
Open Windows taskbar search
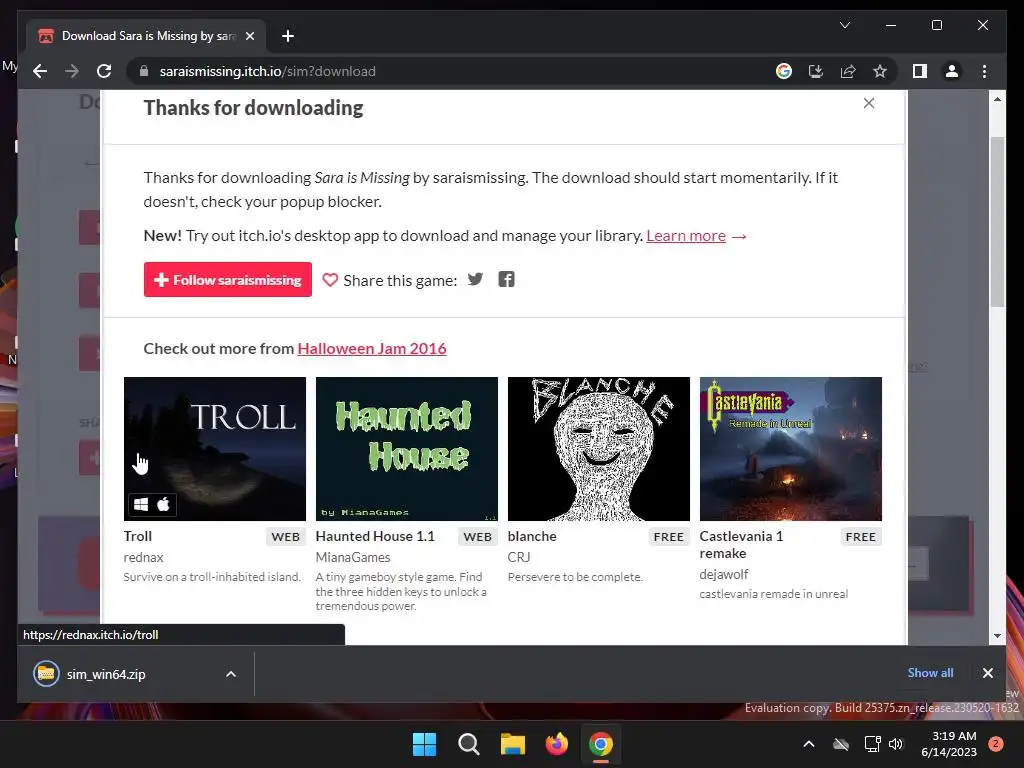pos(468,744)
